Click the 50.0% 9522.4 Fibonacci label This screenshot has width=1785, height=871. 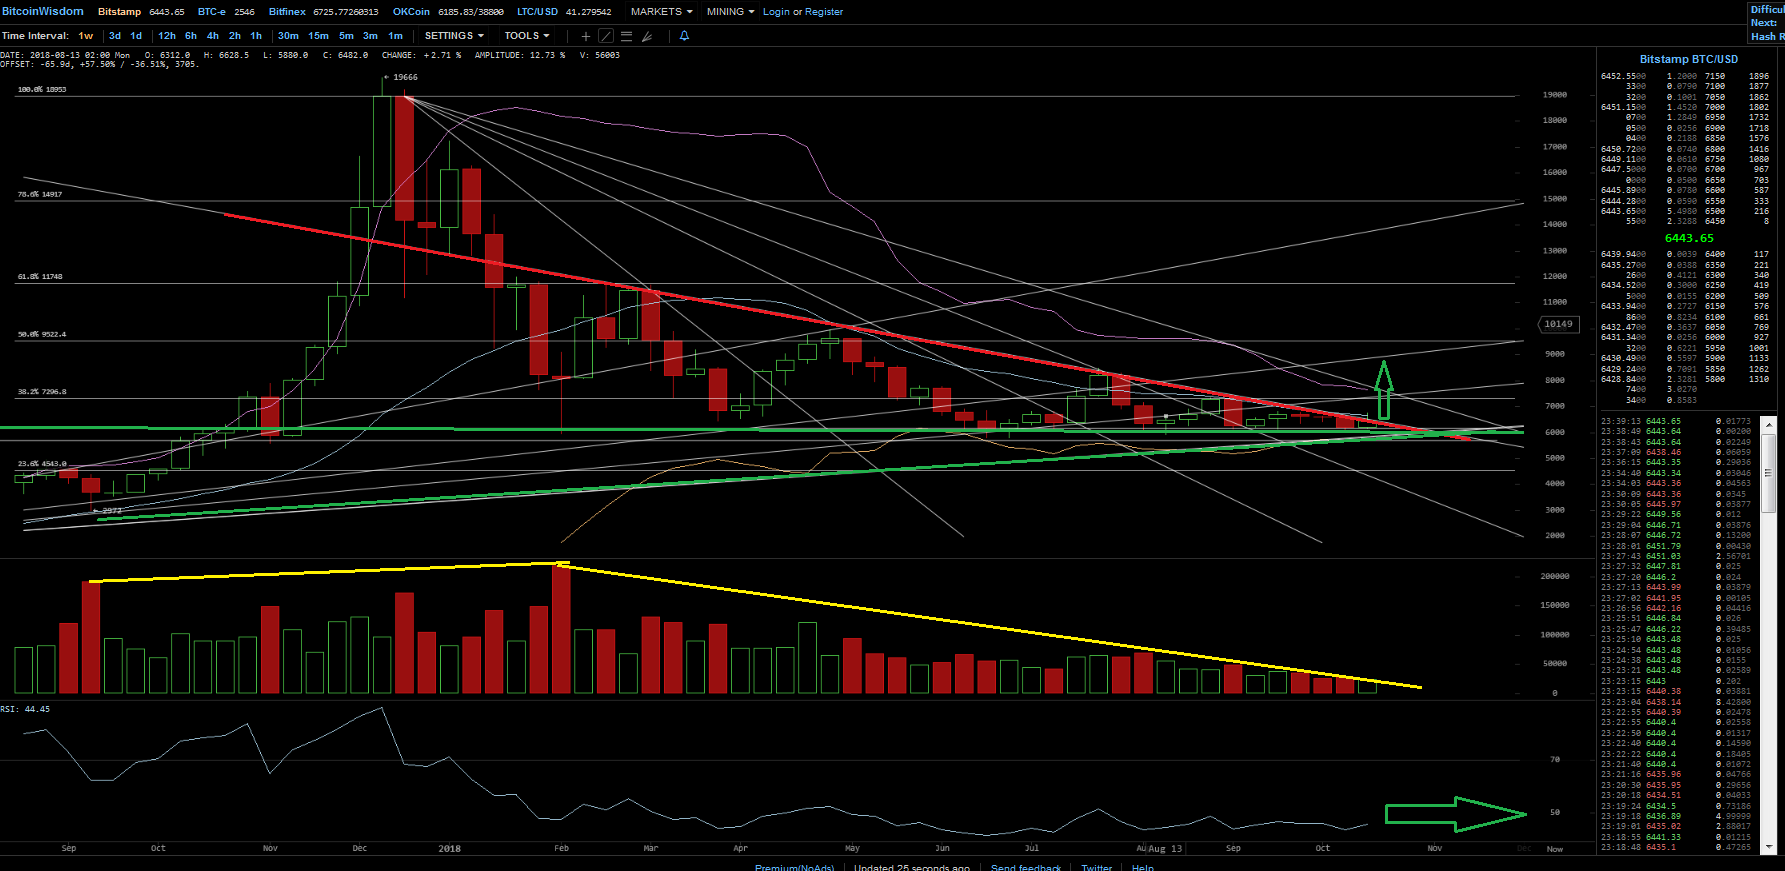pos(42,334)
